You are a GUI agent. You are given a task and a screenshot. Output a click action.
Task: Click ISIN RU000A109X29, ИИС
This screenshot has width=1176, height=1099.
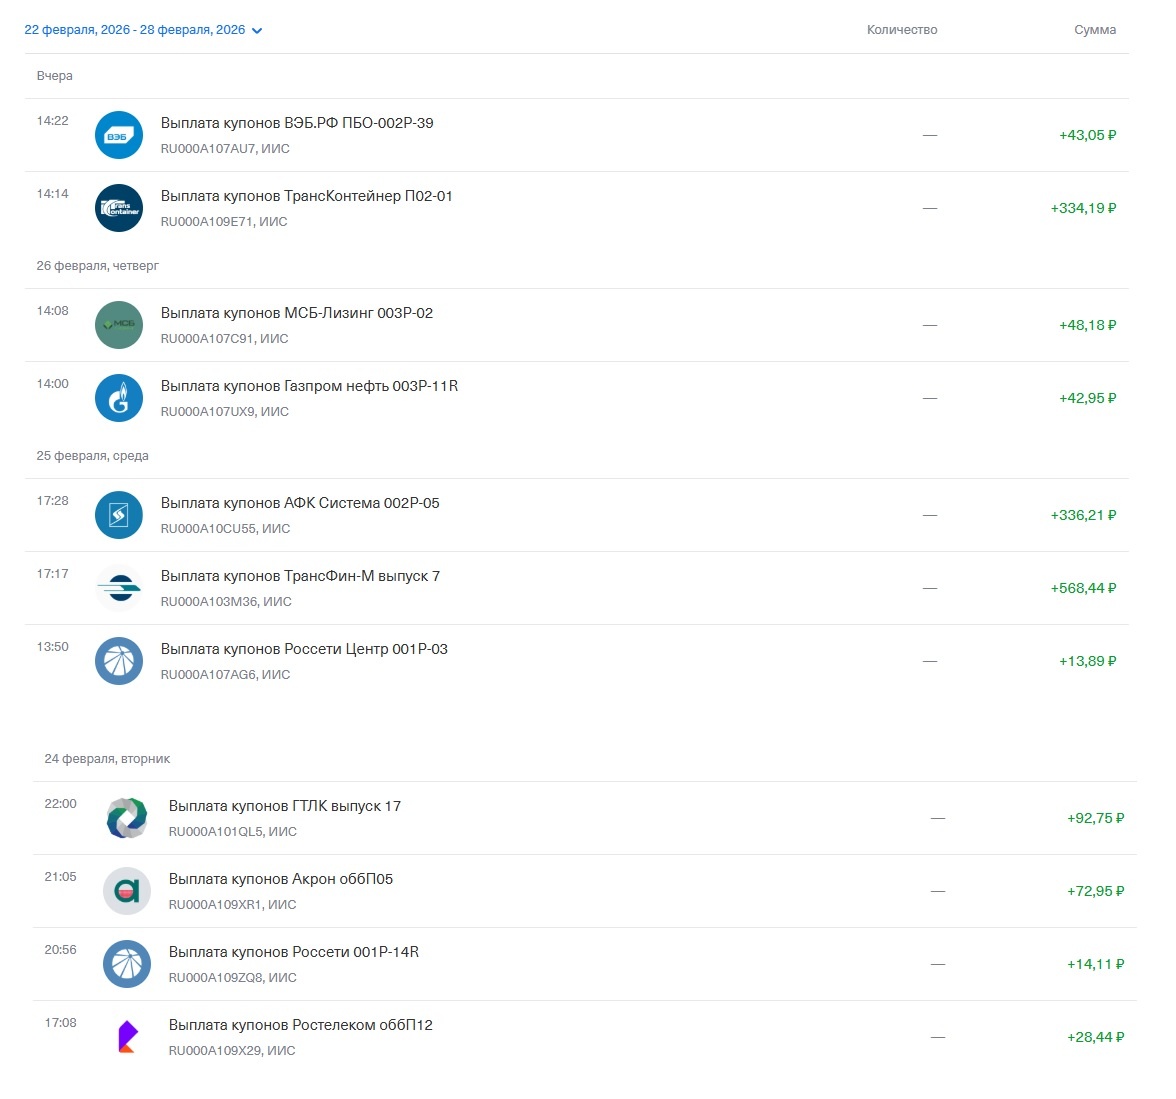232,1050
